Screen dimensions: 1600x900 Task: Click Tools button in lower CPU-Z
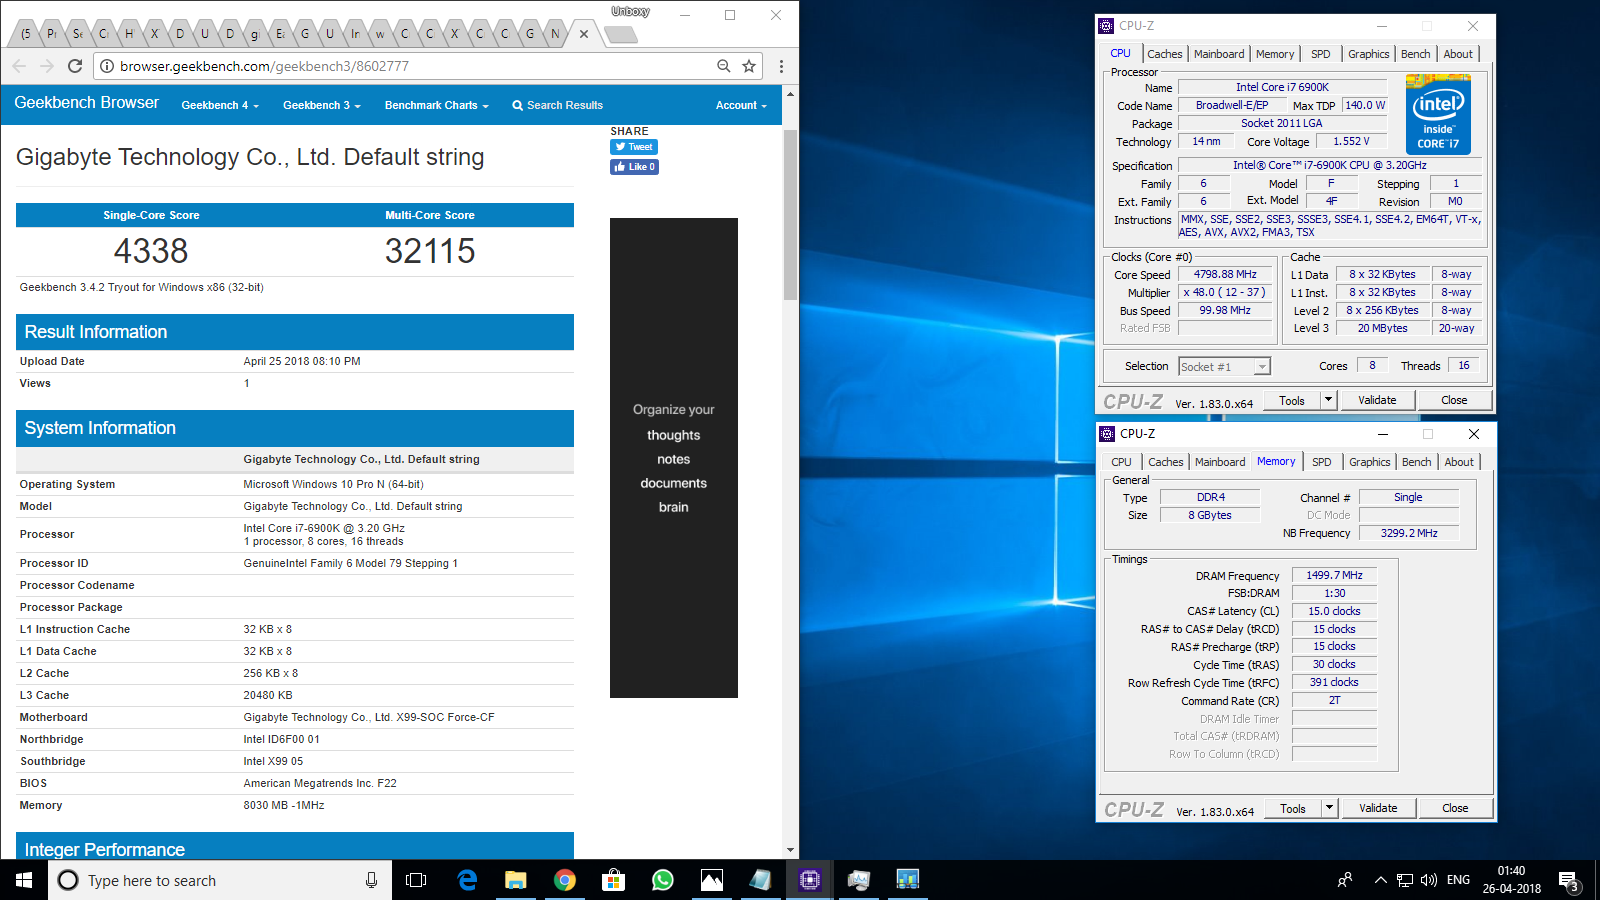(x=1293, y=808)
